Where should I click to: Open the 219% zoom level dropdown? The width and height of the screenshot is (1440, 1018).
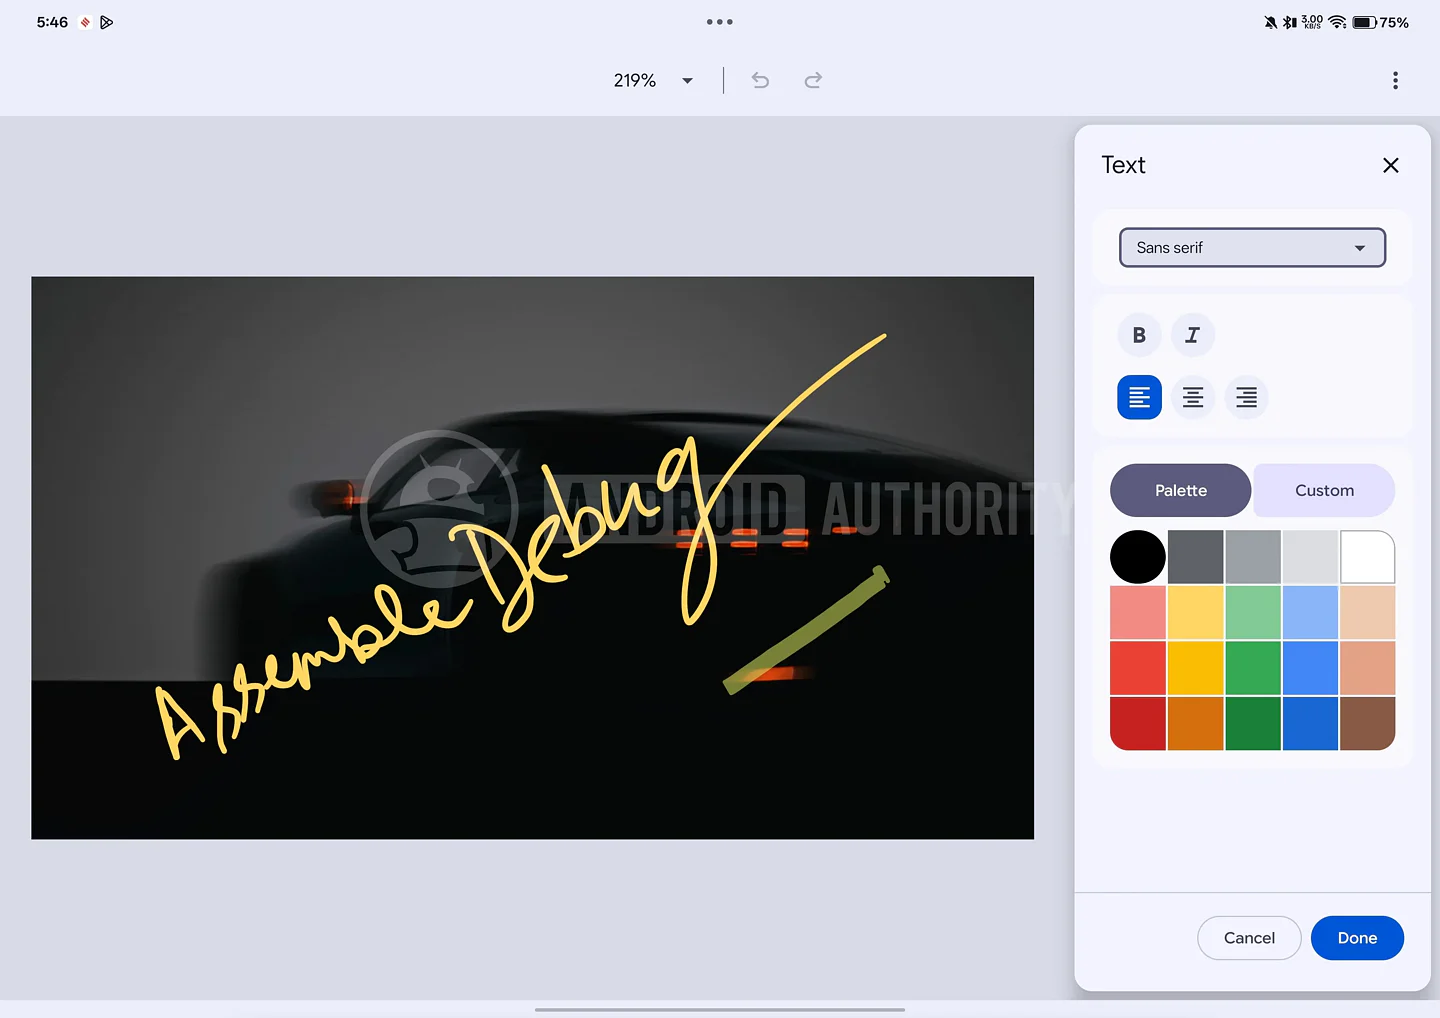653,80
